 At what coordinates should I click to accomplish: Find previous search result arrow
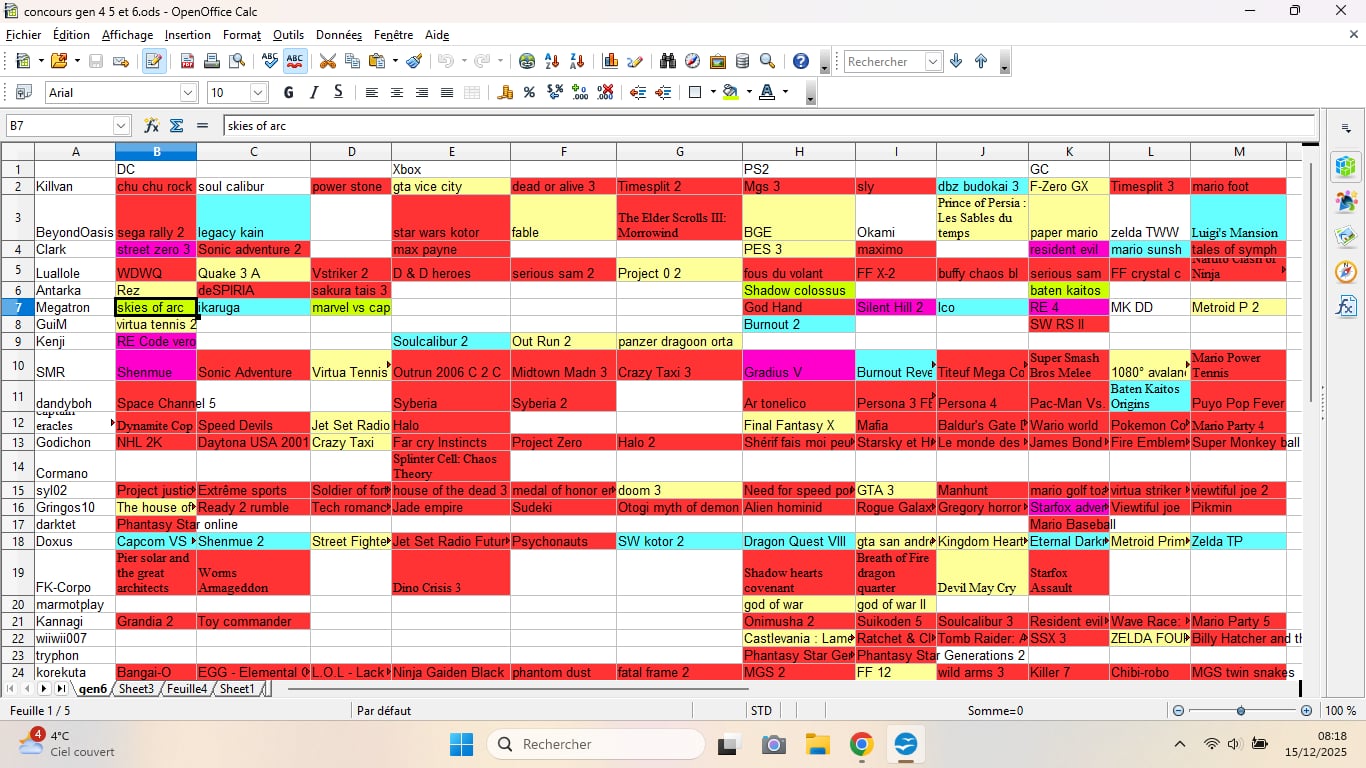[x=981, y=61]
